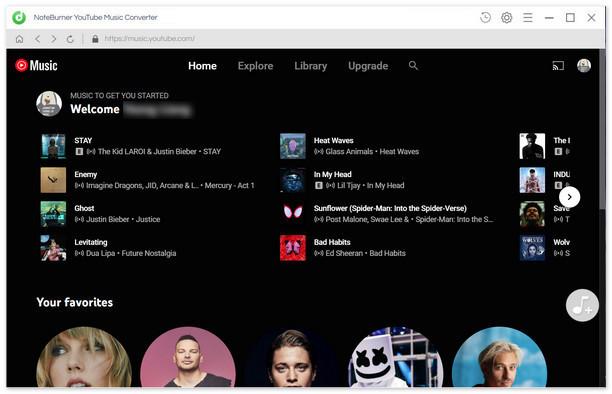Open the song title STAY

pyautogui.click(x=83, y=141)
